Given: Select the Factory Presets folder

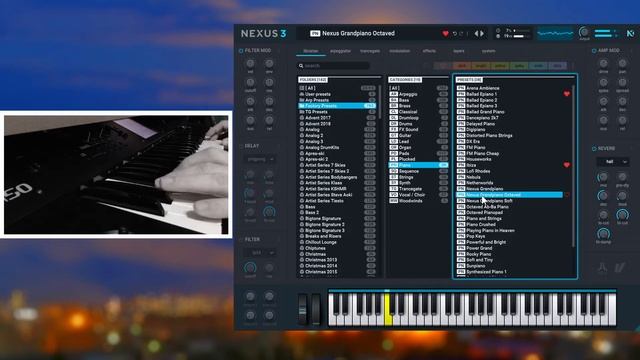Looking at the screenshot, I should (x=337, y=106).
